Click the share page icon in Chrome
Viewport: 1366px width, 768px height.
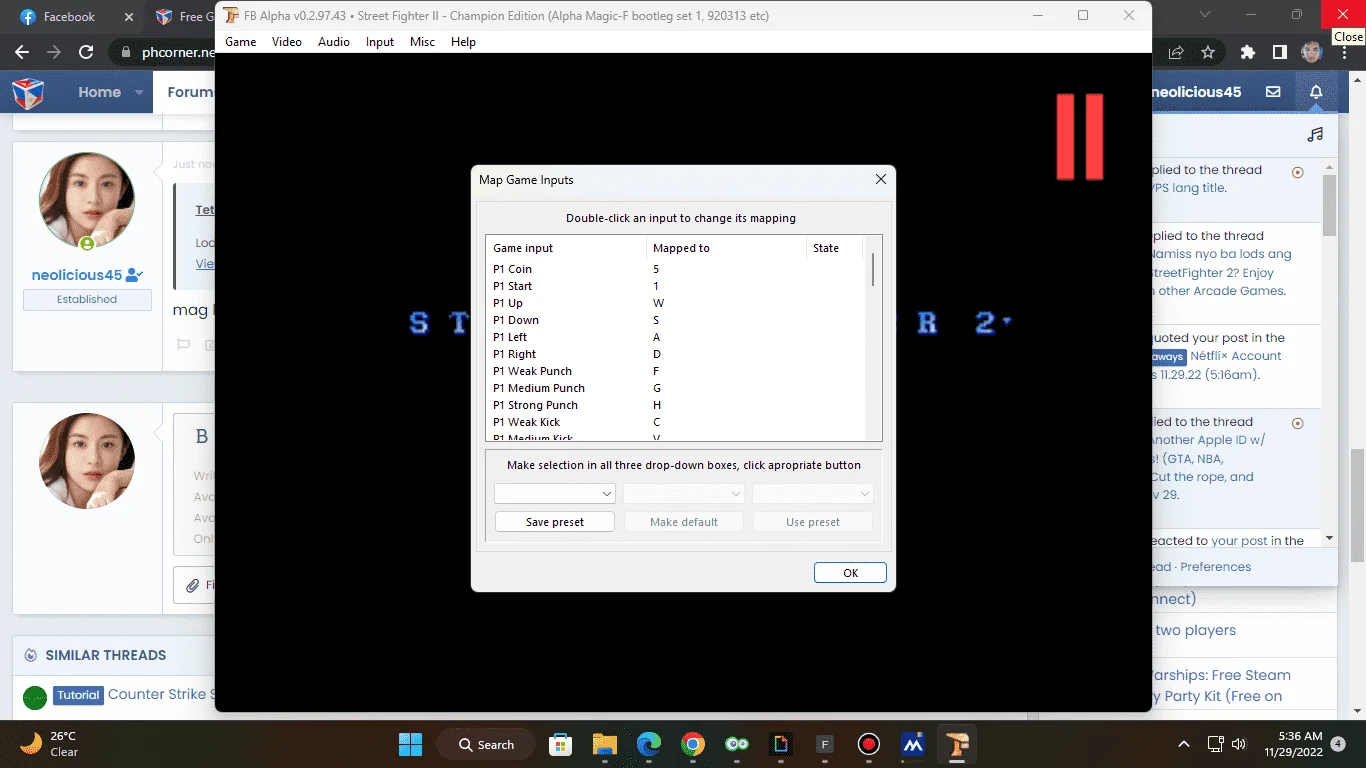click(x=1177, y=52)
